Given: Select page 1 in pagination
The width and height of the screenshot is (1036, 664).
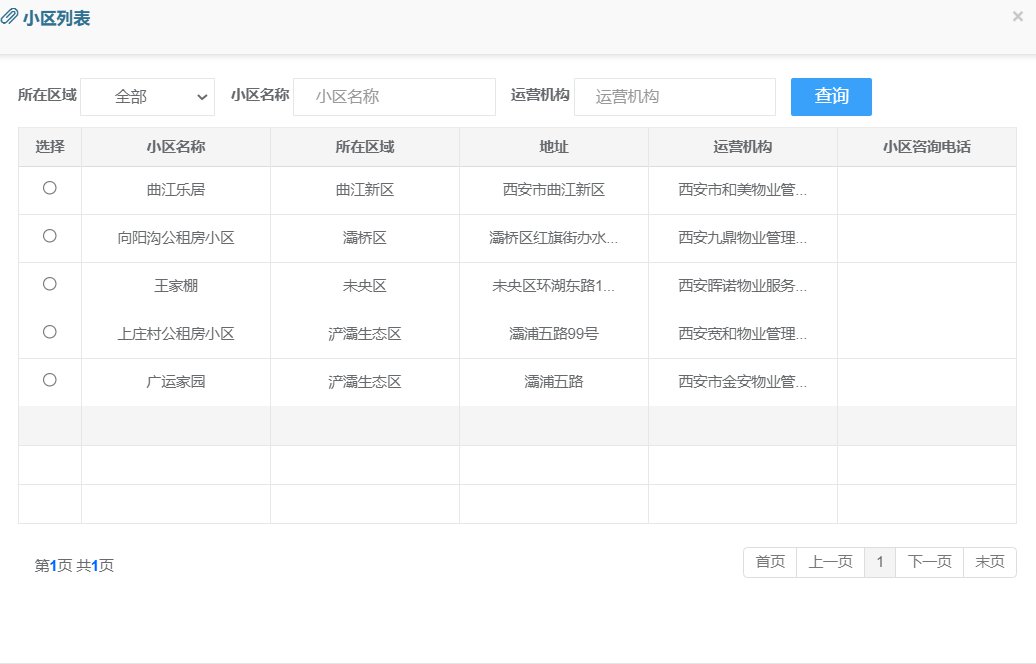Looking at the screenshot, I should (880, 562).
